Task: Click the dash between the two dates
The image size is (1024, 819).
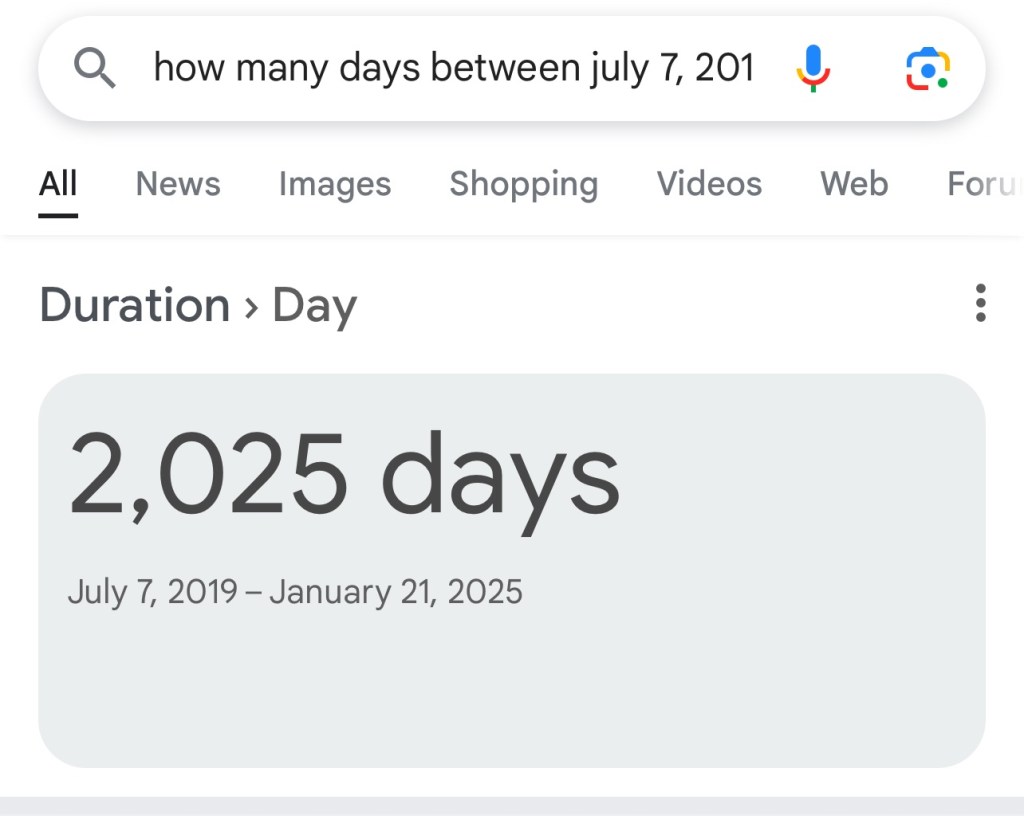Action: coord(253,593)
